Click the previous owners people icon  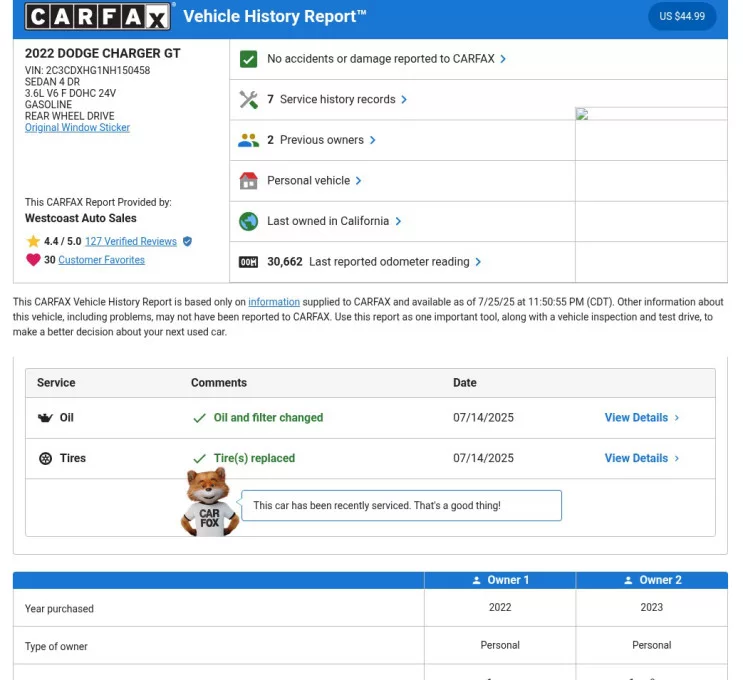click(249, 140)
